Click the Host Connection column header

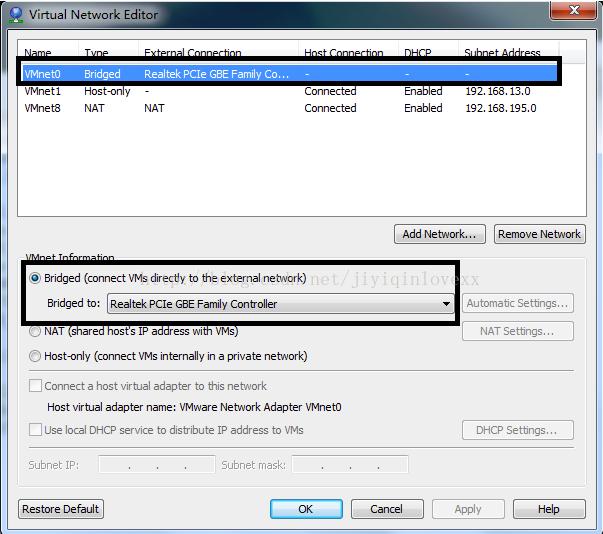click(x=348, y=52)
